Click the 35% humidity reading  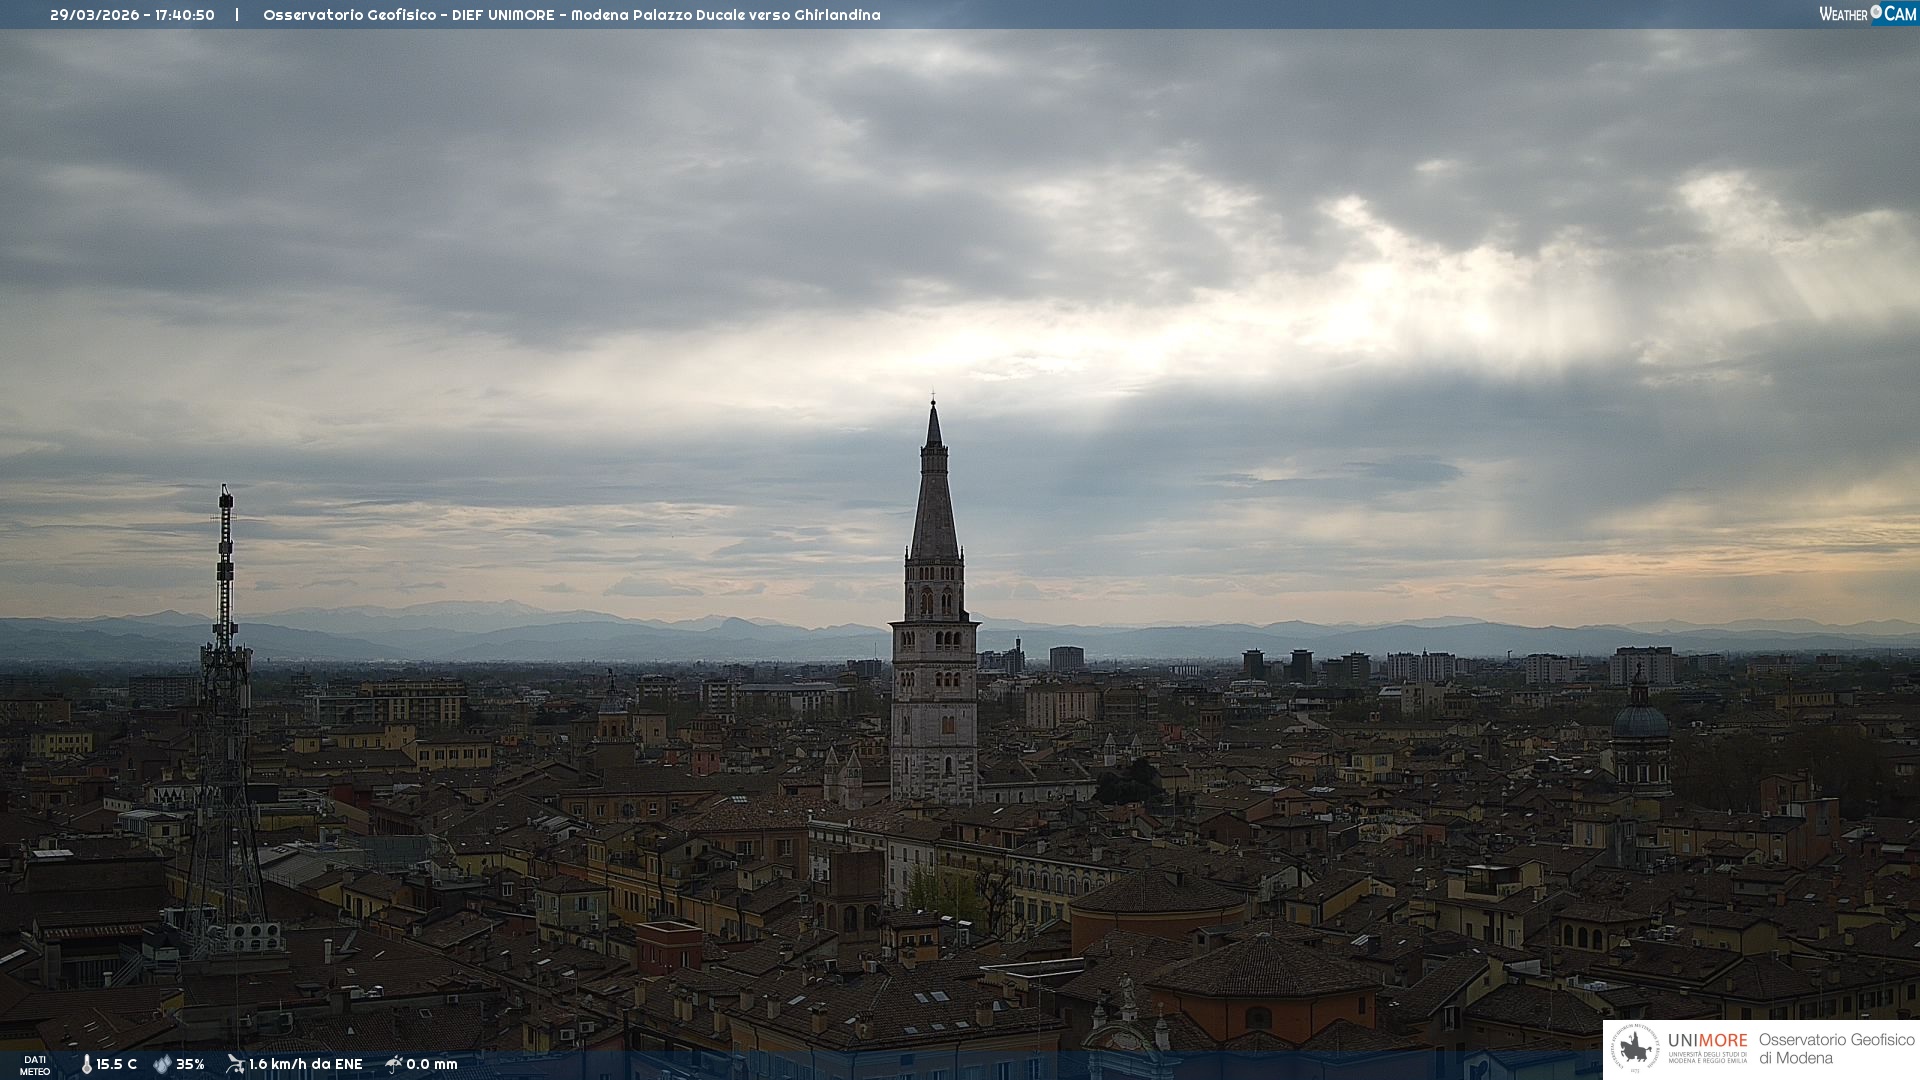190,1064
